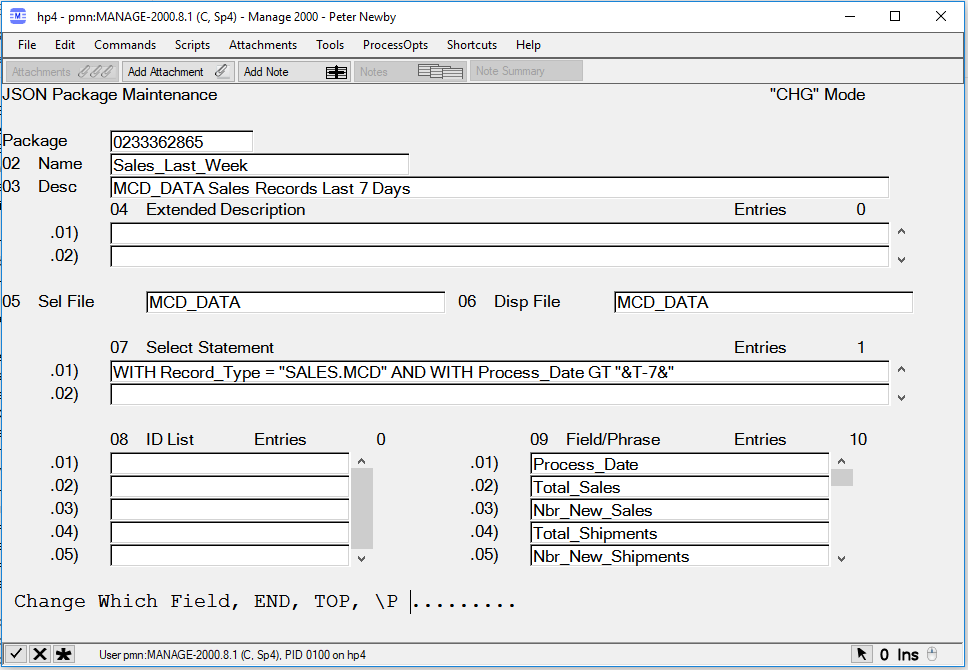Click the 08 ID List label
Viewport: 968px width, 670px height.
152,439
